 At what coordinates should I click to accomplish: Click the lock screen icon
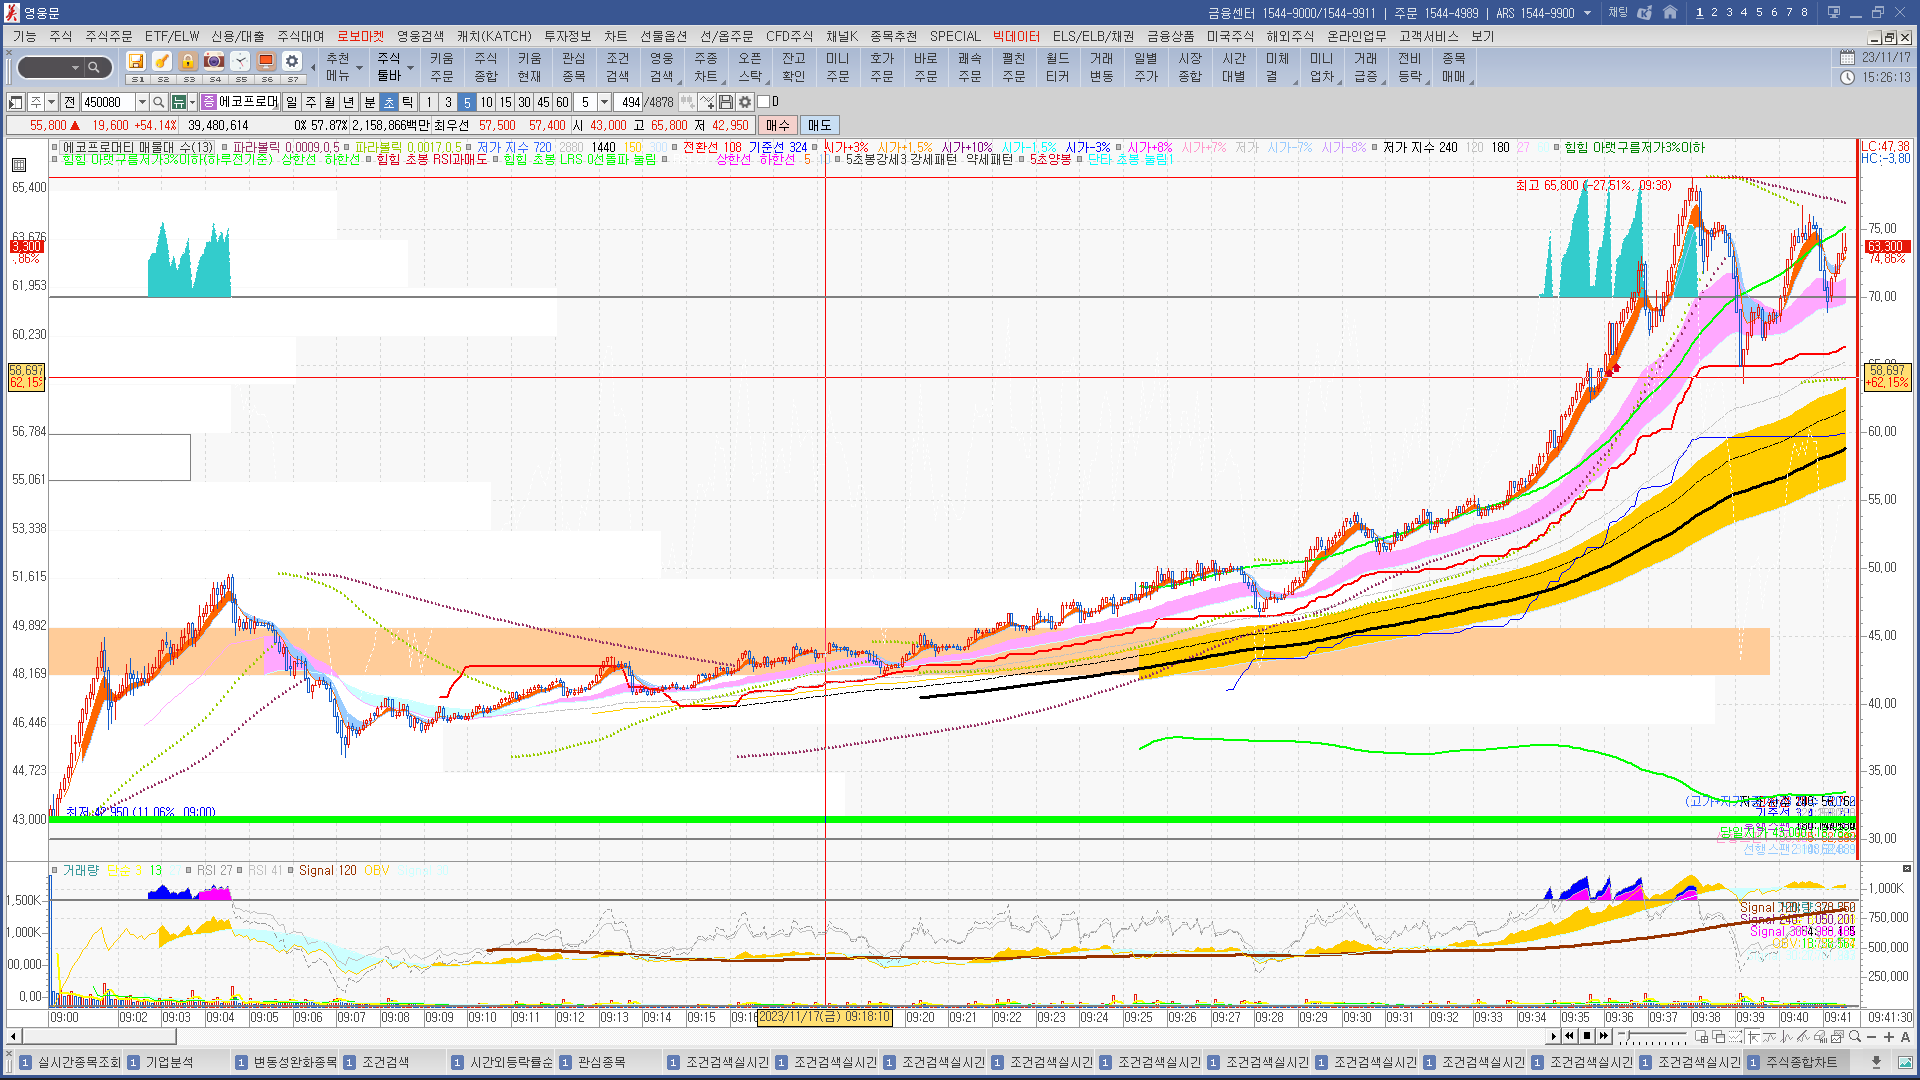coord(187,62)
